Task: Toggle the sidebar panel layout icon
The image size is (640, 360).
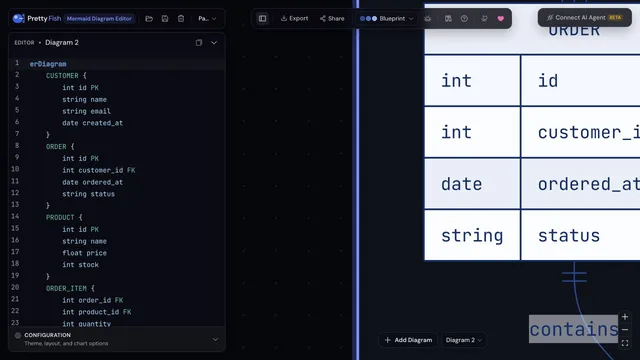Action: pos(262,18)
